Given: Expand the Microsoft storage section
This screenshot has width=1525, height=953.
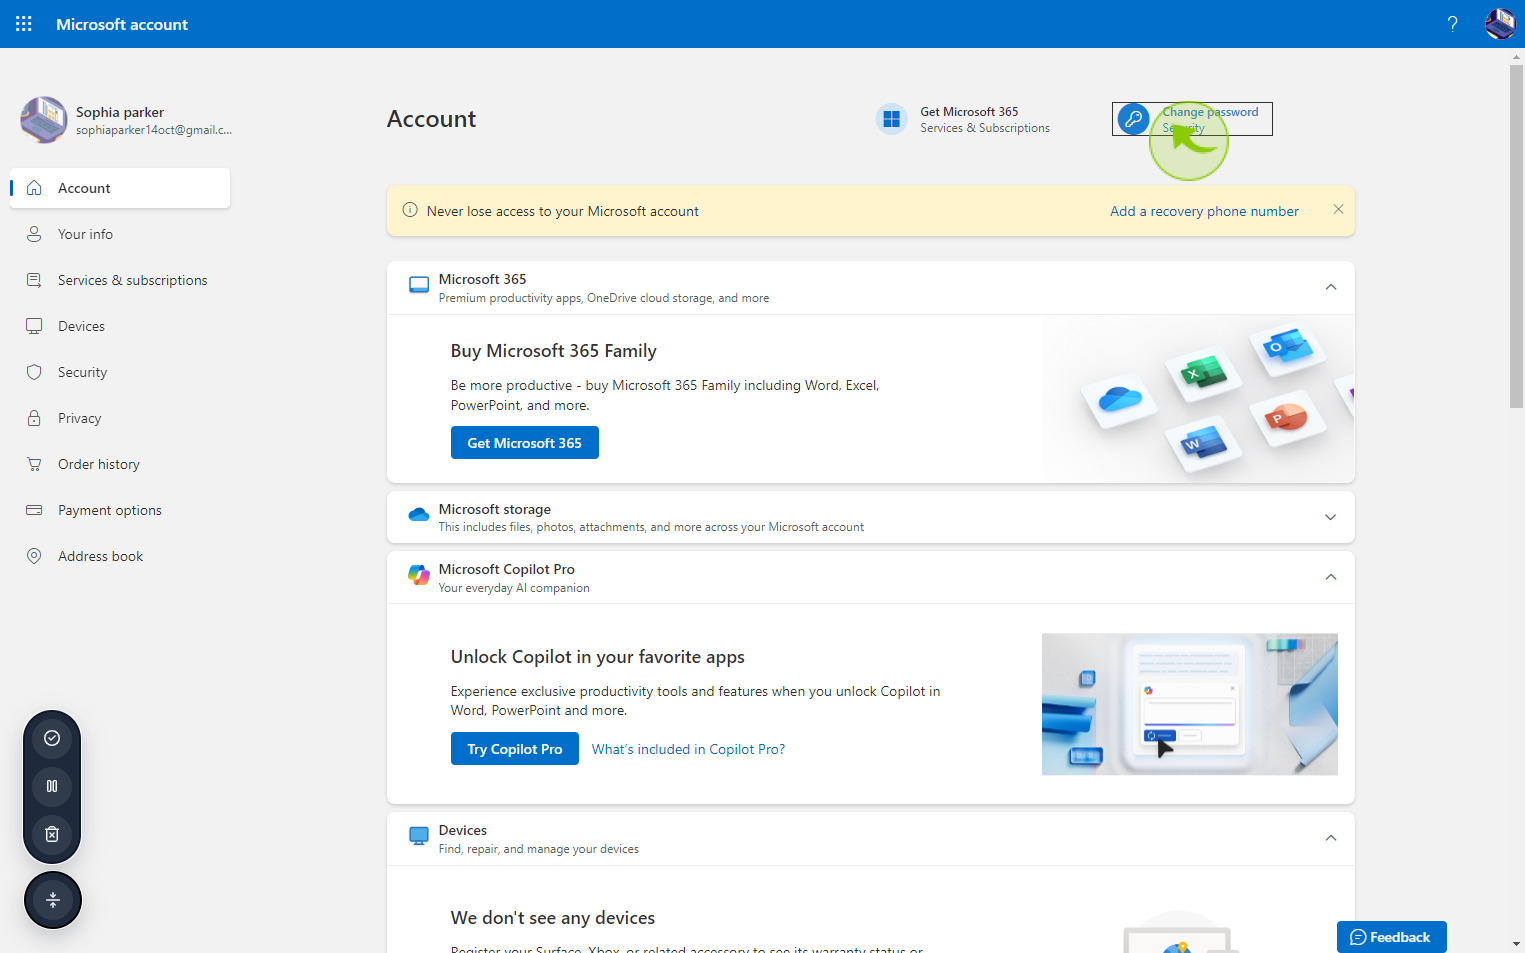Looking at the screenshot, I should point(1331,517).
